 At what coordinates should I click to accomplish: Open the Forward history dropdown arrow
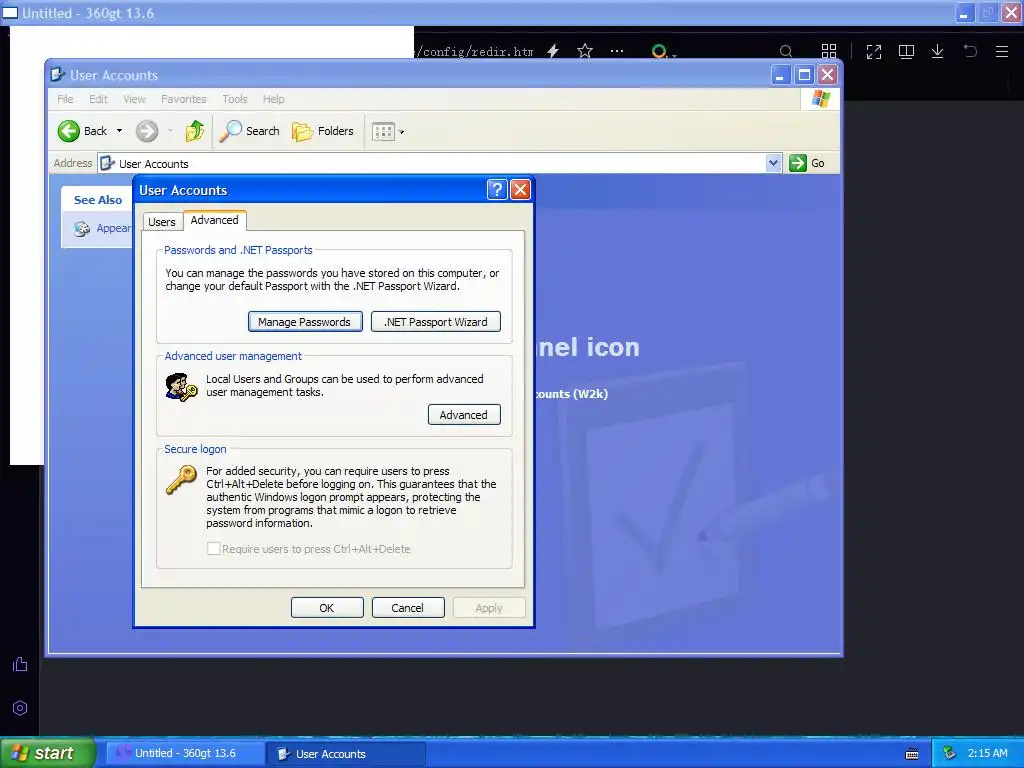click(x=170, y=131)
